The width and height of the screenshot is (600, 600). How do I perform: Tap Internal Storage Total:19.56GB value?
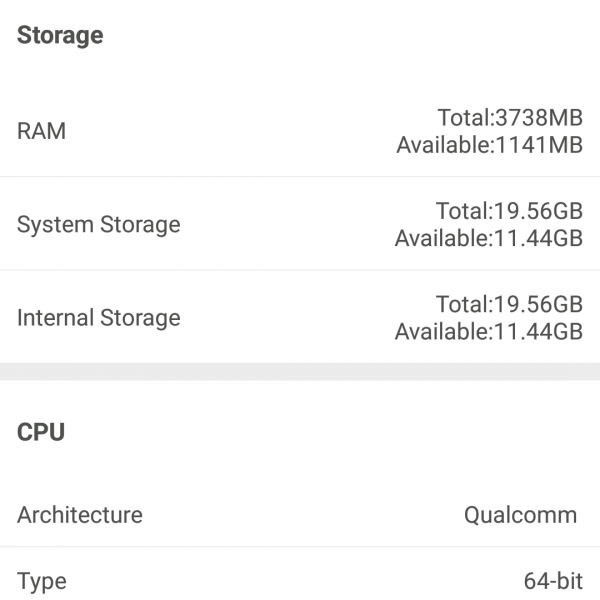[x=509, y=305]
